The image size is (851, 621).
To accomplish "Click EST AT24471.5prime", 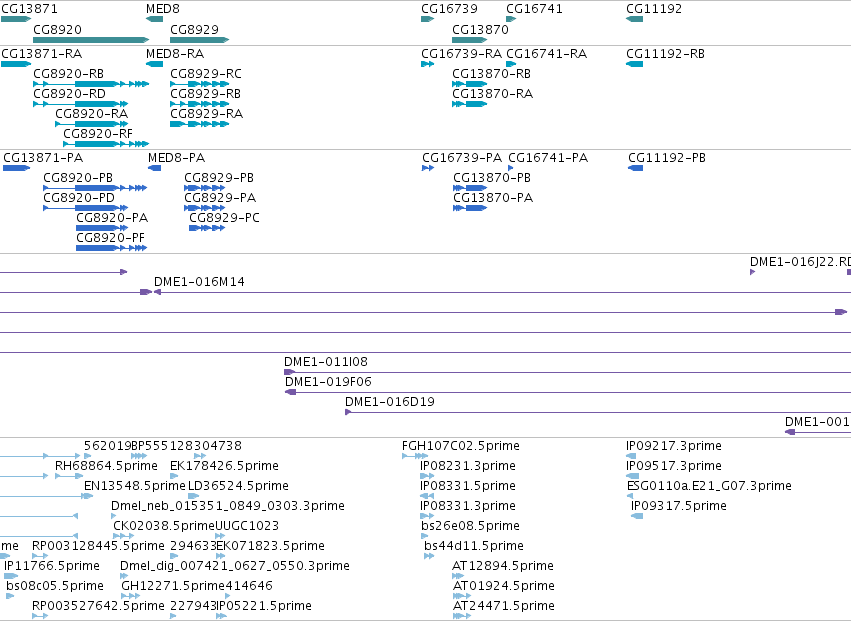I will (504, 606).
